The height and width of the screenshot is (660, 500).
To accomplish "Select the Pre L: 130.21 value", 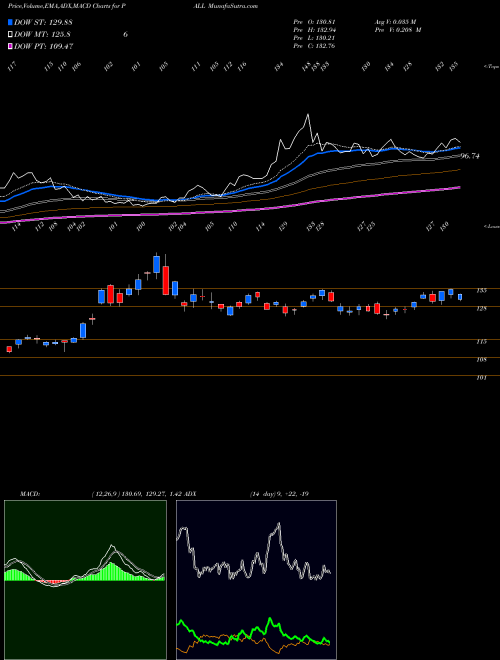I will (314, 38).
